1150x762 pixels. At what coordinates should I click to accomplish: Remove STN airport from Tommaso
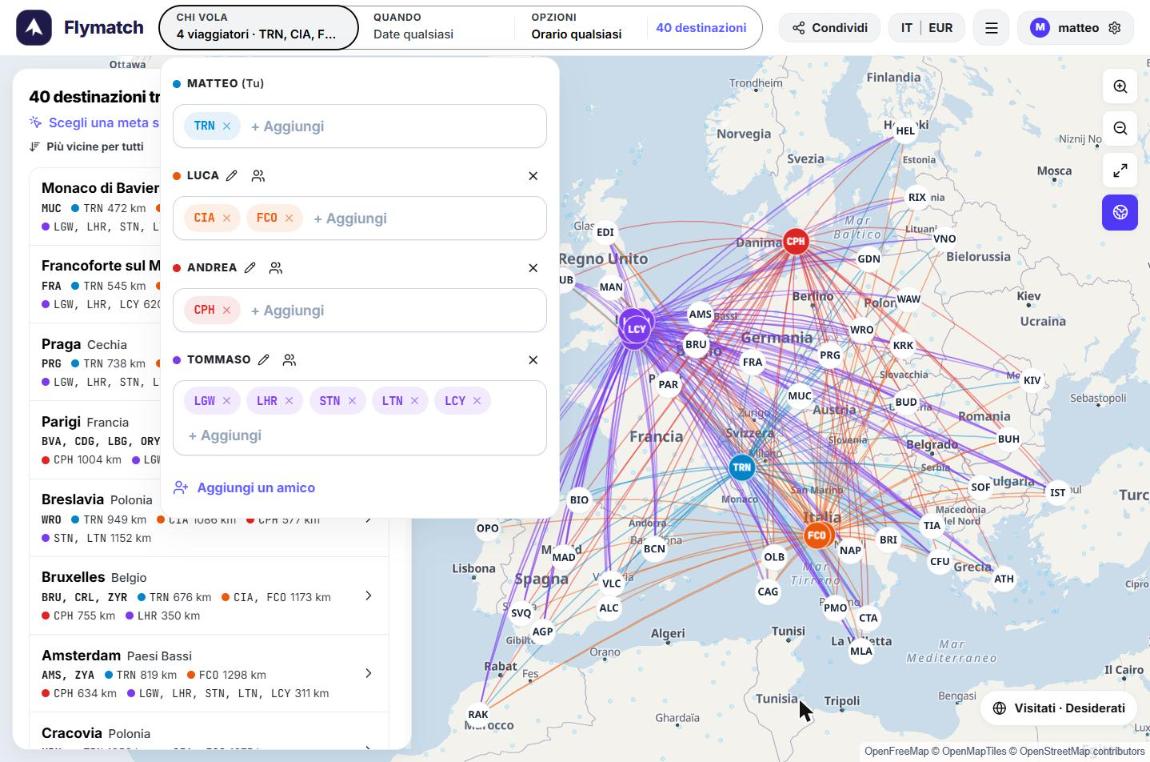(x=352, y=400)
